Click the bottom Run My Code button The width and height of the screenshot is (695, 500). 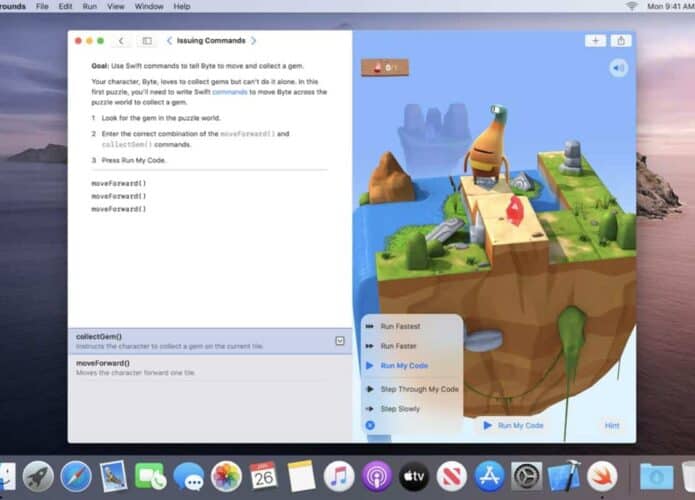pos(513,426)
